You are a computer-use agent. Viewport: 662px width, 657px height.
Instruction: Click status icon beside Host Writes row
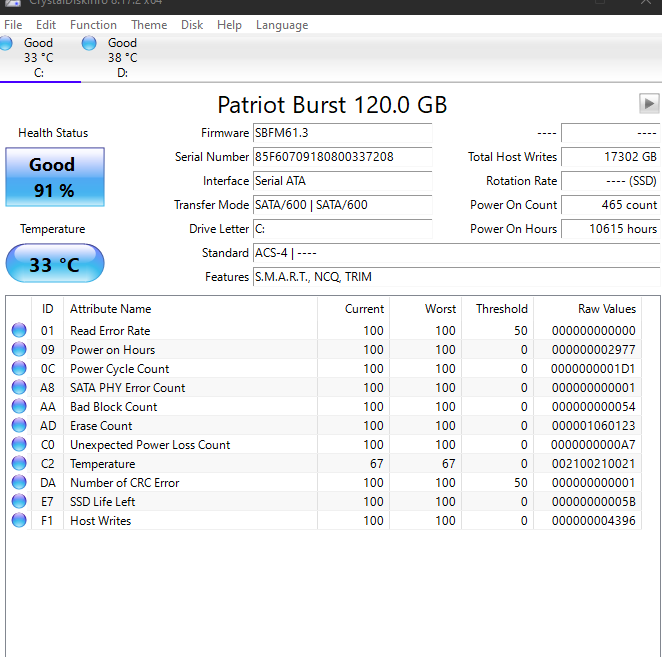point(19,521)
